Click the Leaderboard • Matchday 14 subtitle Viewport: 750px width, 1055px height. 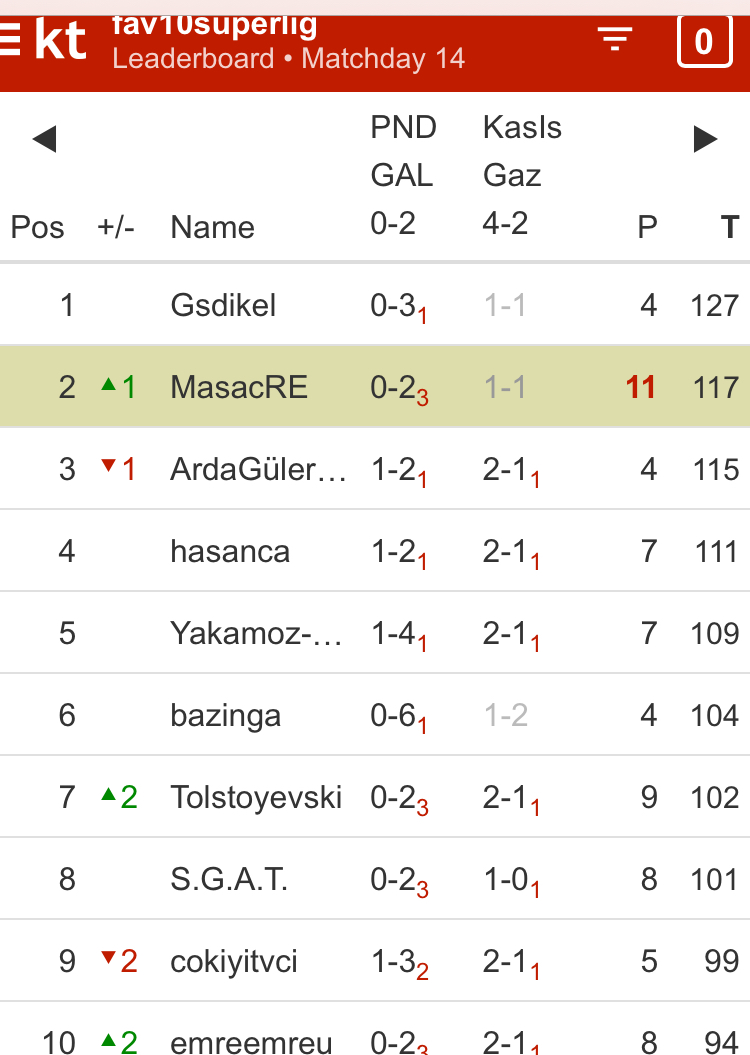(288, 58)
